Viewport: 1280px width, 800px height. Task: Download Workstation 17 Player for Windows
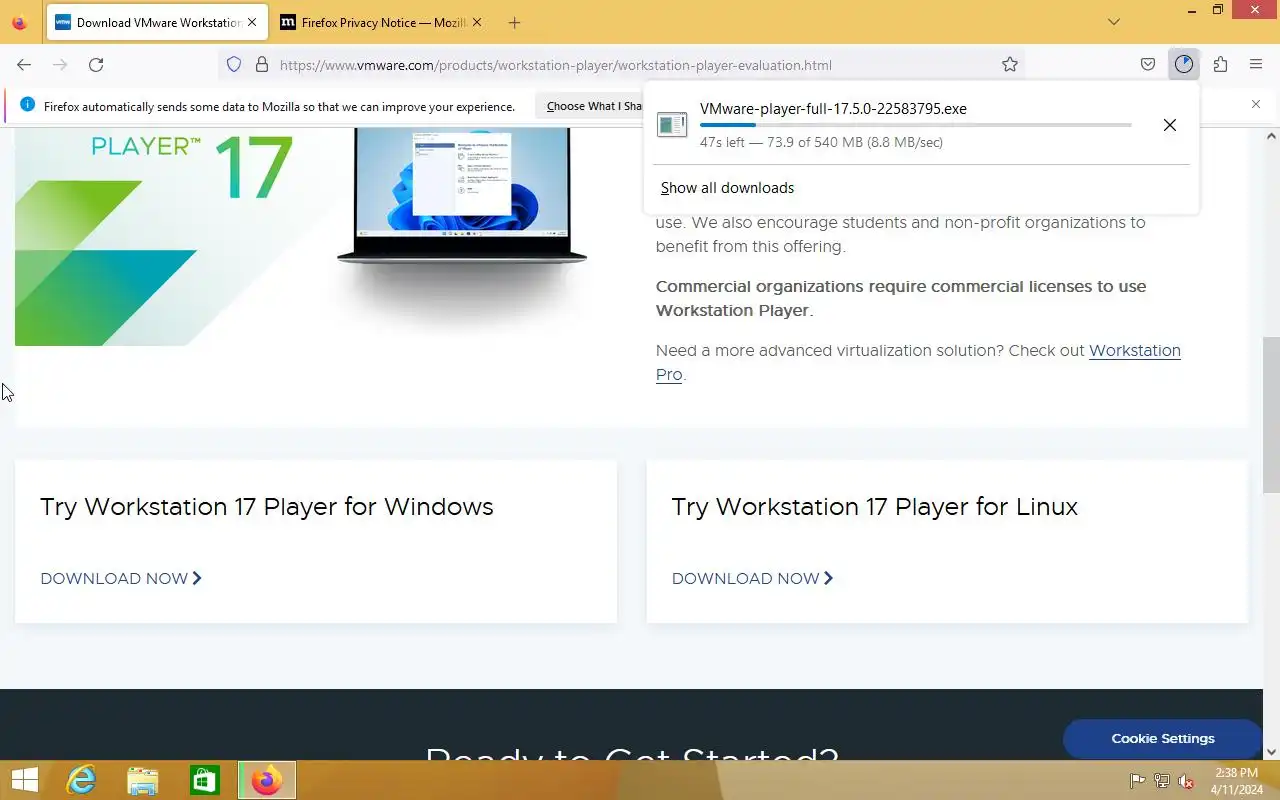(x=121, y=578)
